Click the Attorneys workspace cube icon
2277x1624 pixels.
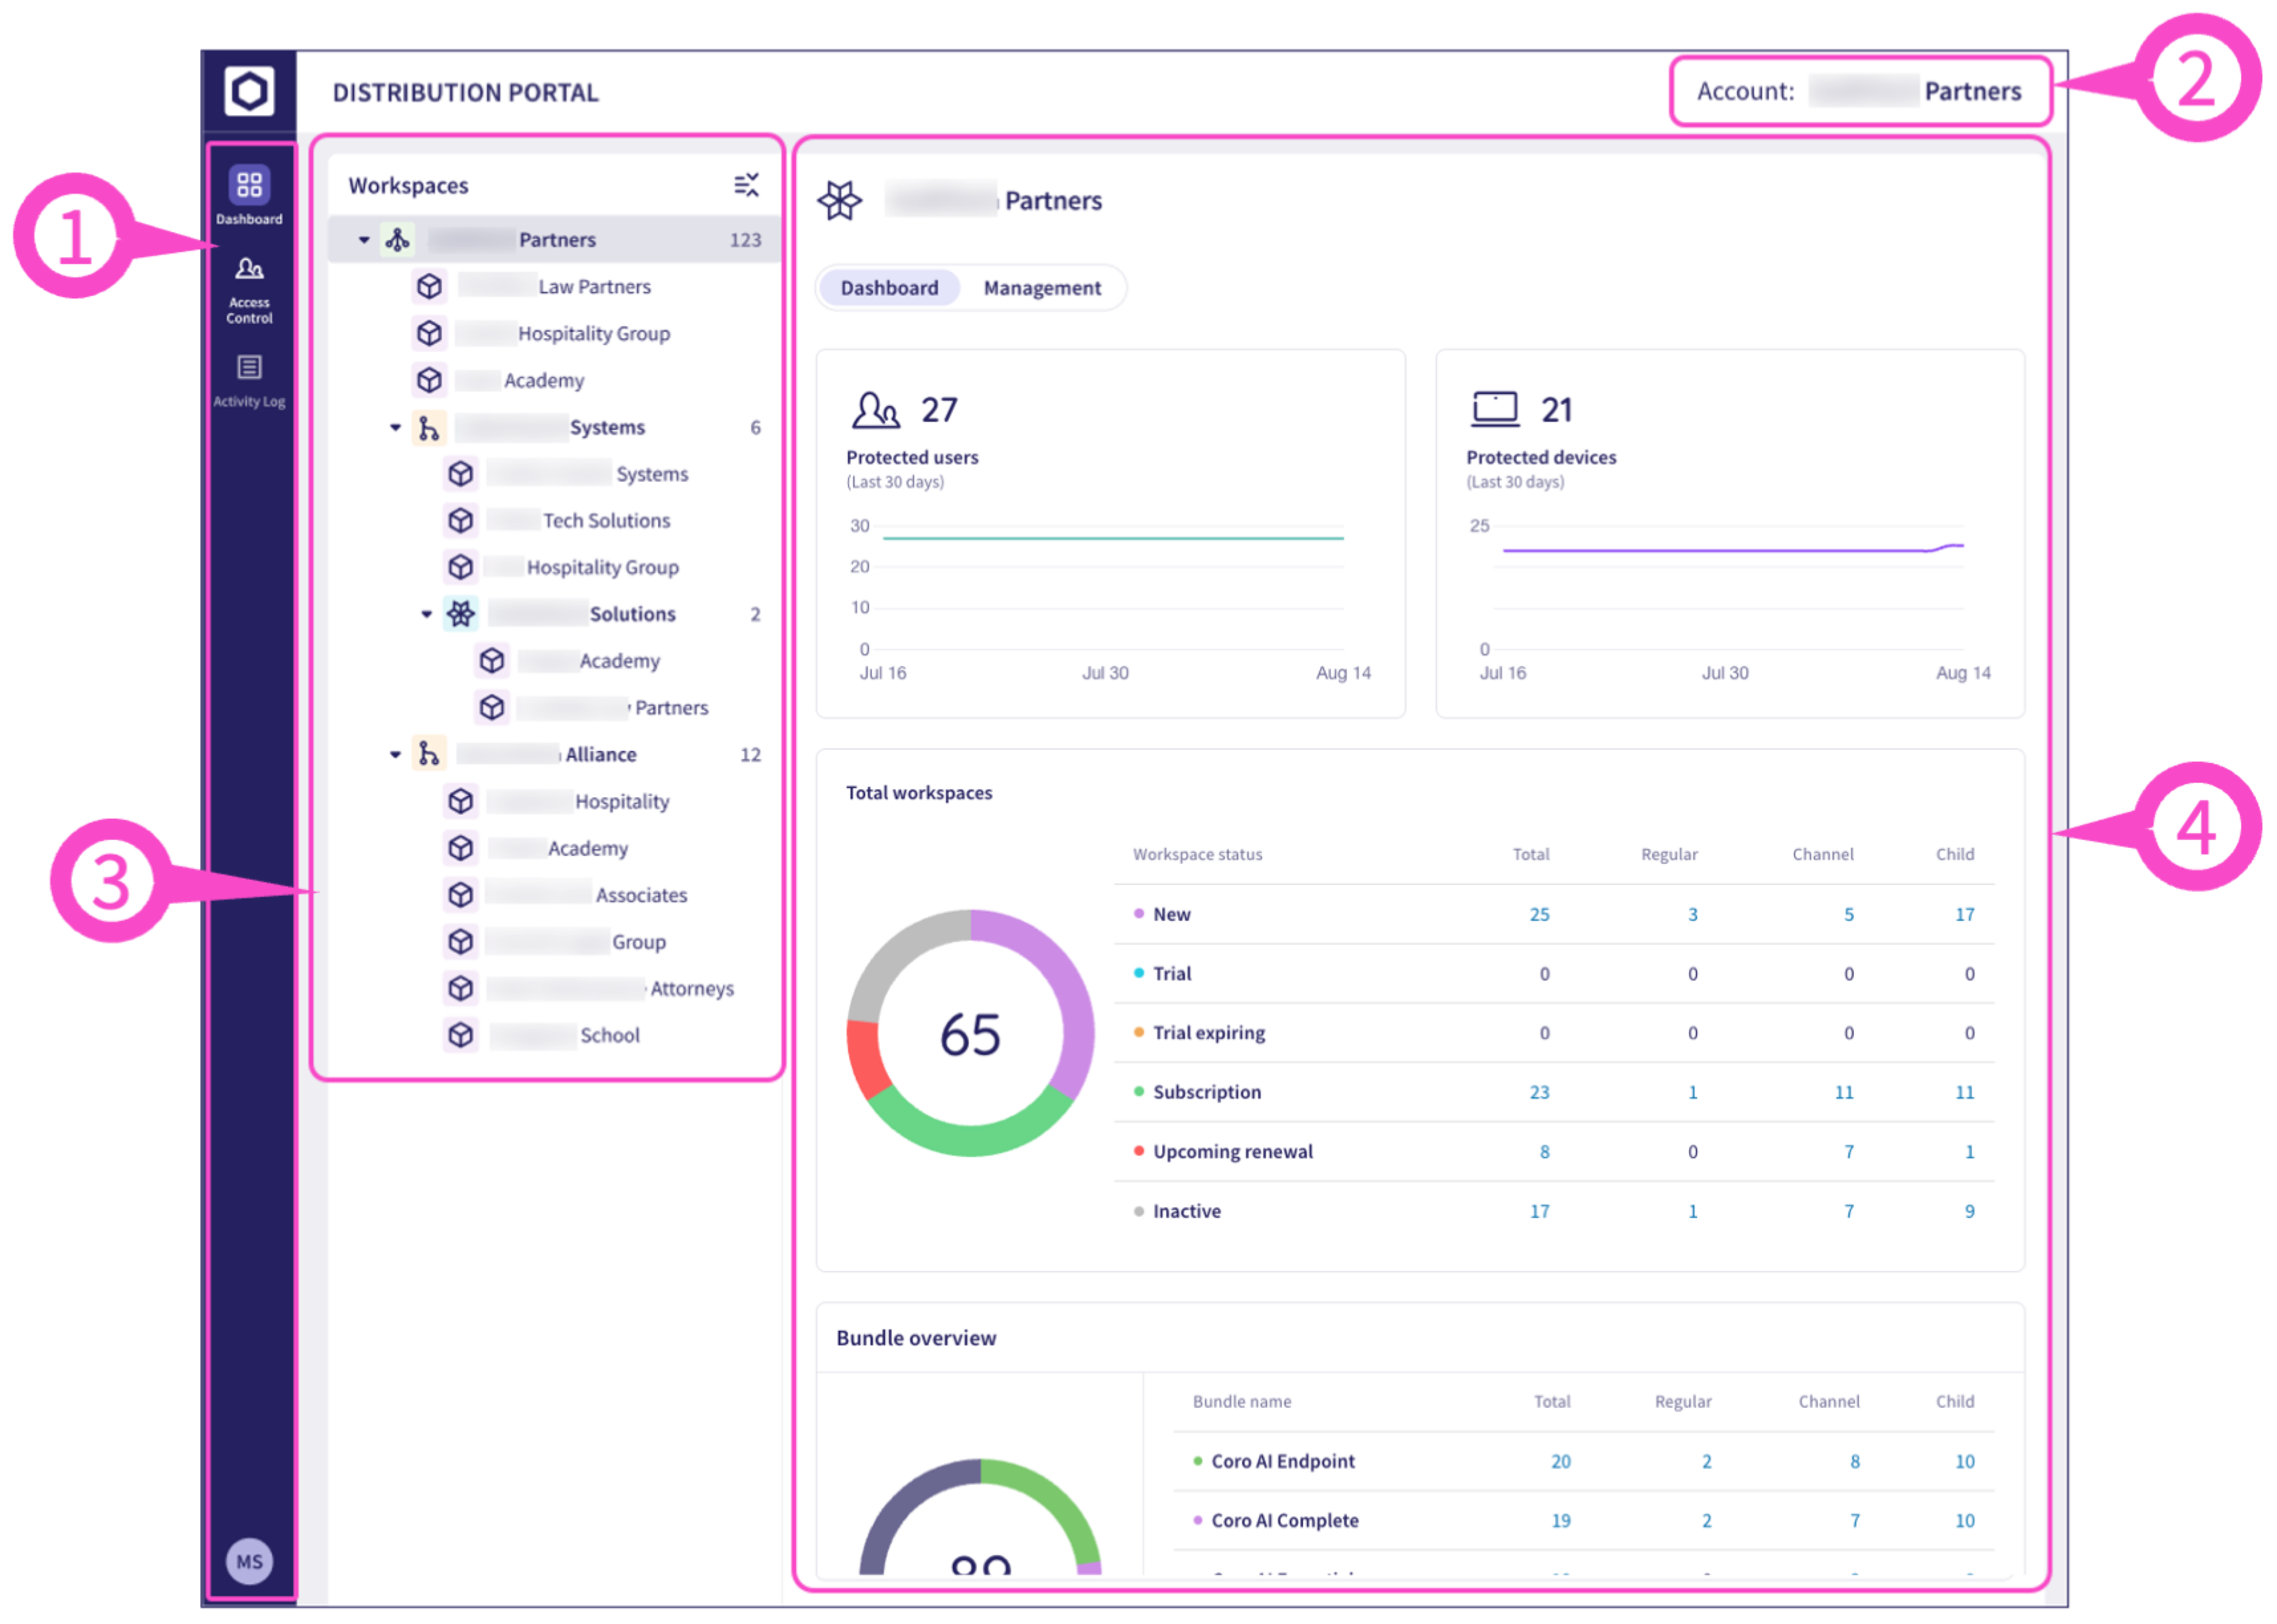461,988
